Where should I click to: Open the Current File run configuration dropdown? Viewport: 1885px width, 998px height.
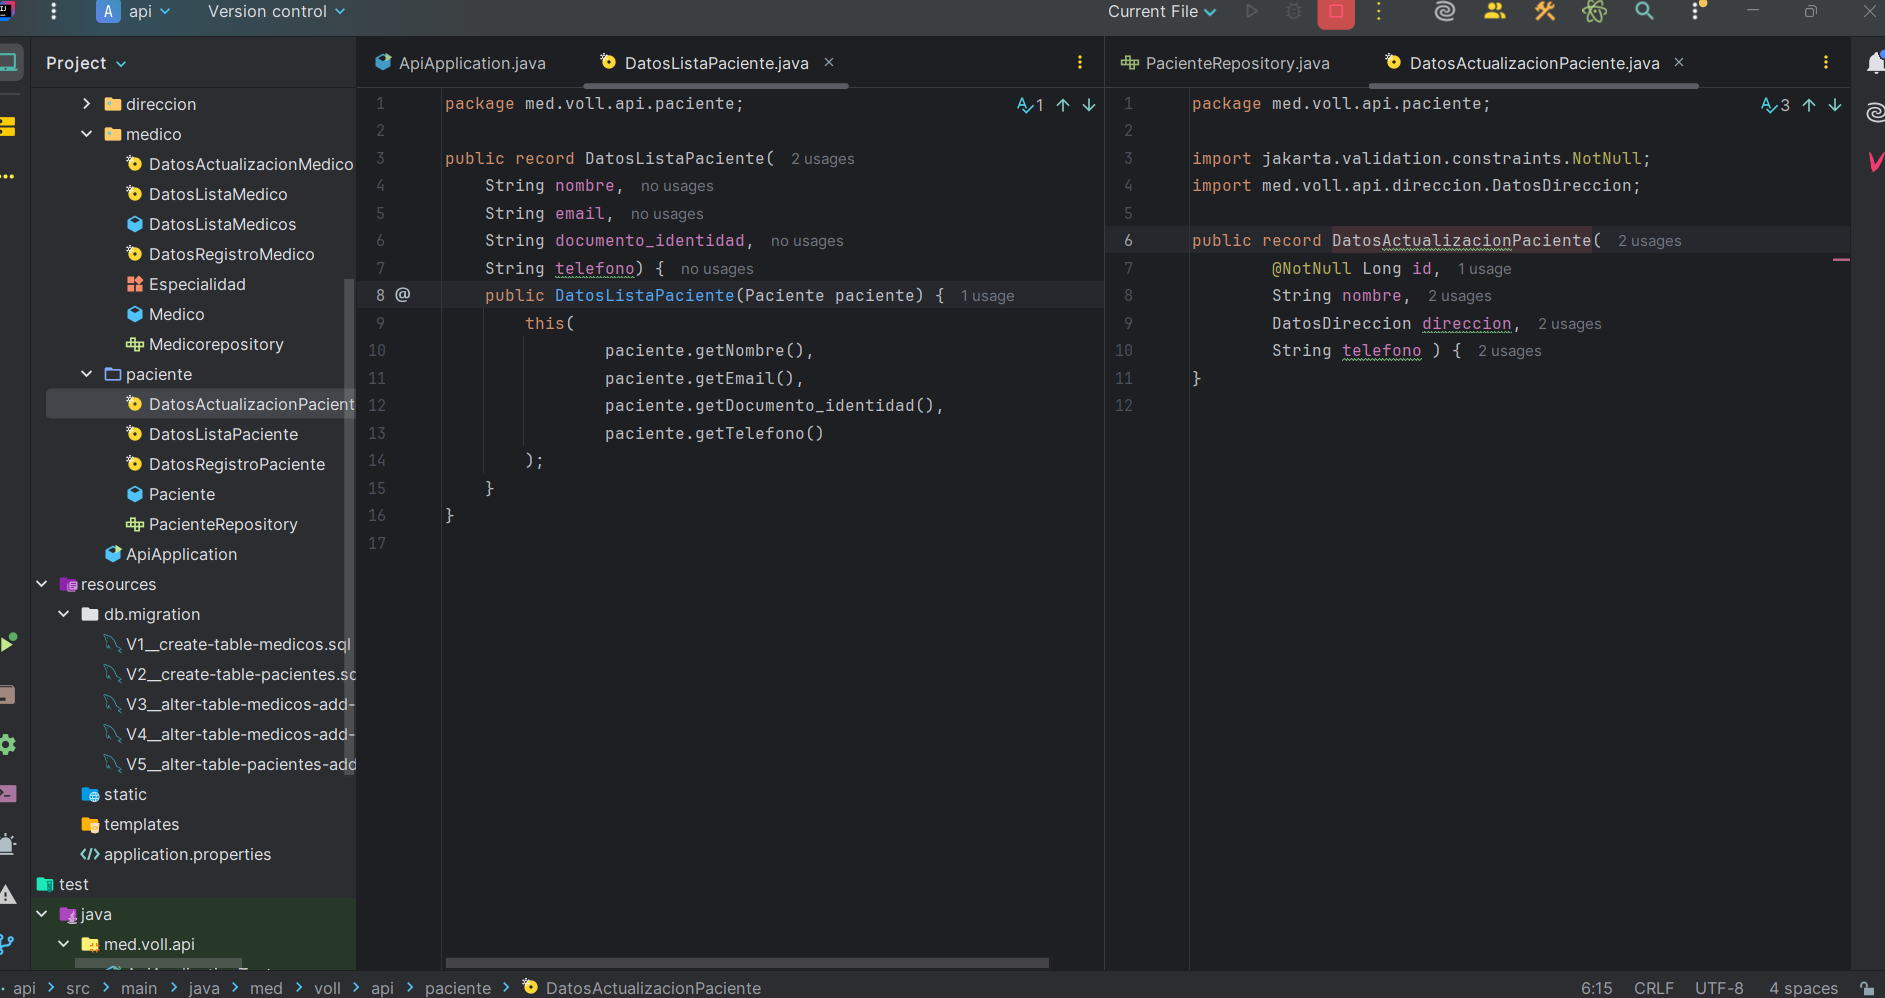(x=1162, y=11)
